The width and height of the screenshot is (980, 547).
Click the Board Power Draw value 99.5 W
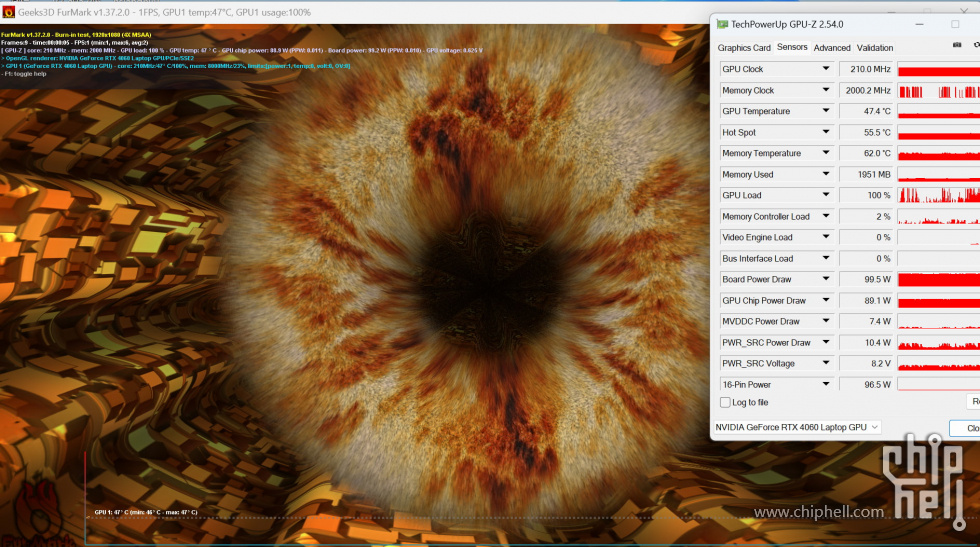[x=866, y=279]
